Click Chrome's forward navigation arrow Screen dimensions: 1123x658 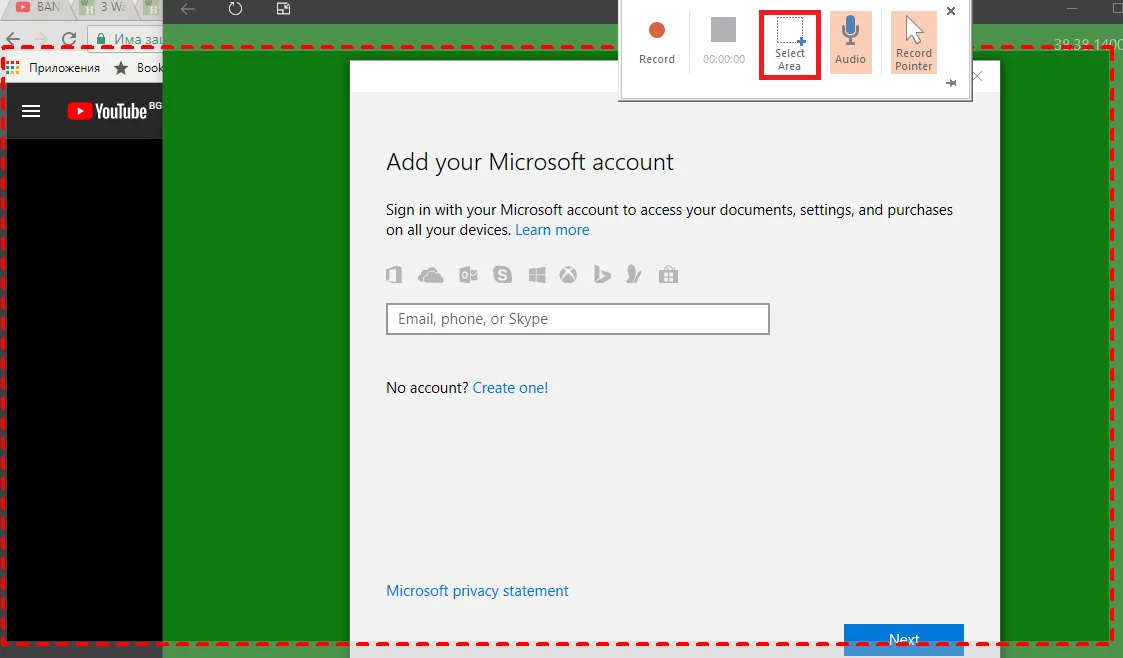41,39
